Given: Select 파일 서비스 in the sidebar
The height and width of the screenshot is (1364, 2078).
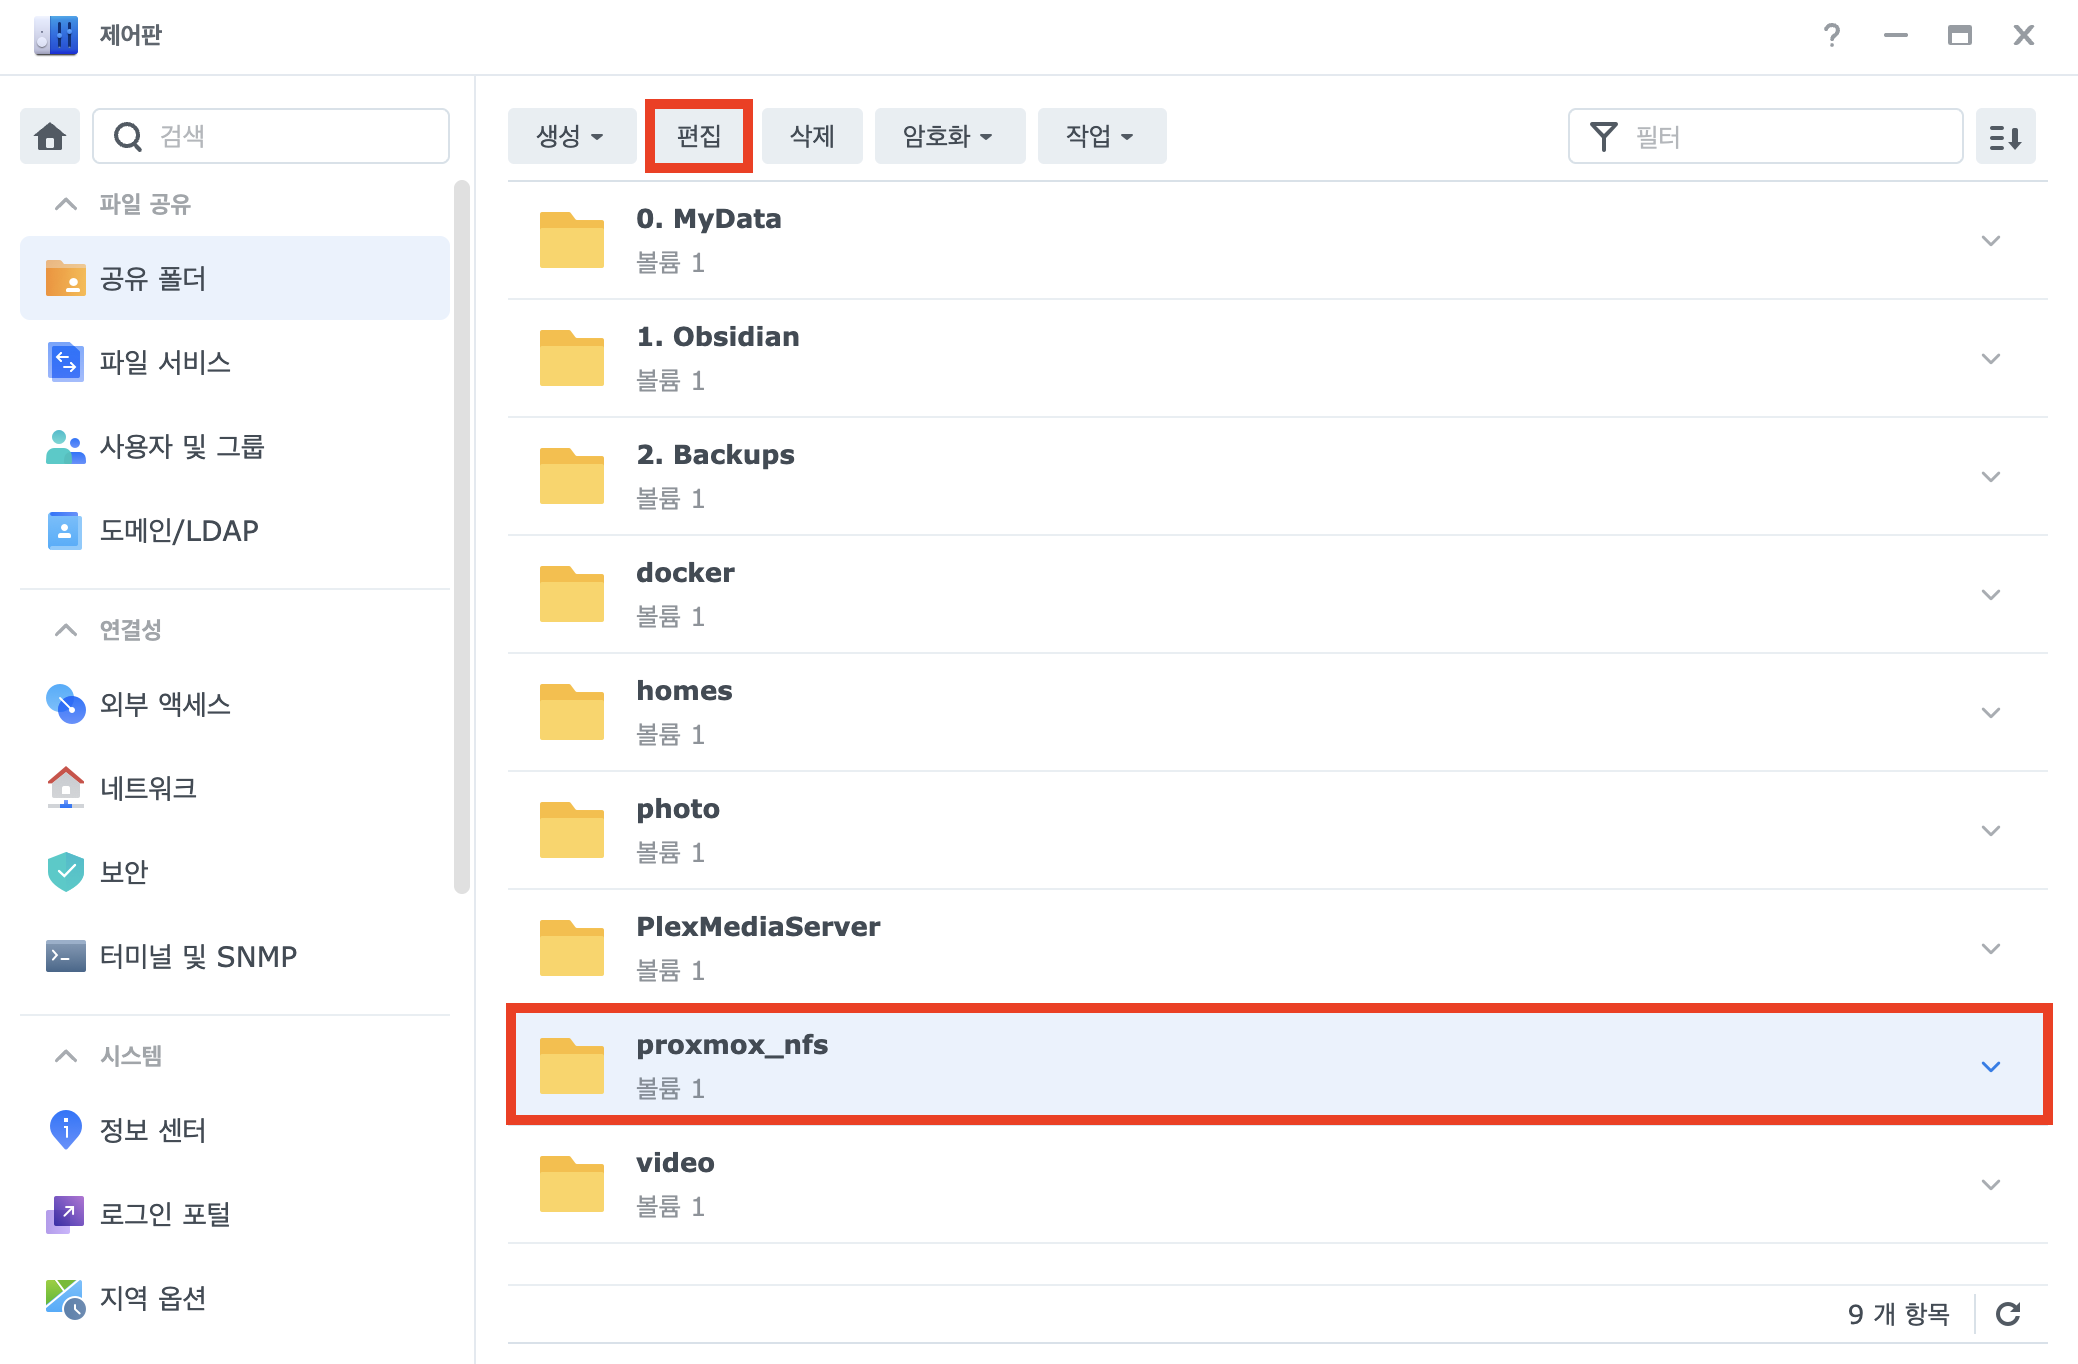Looking at the screenshot, I should (x=165, y=362).
